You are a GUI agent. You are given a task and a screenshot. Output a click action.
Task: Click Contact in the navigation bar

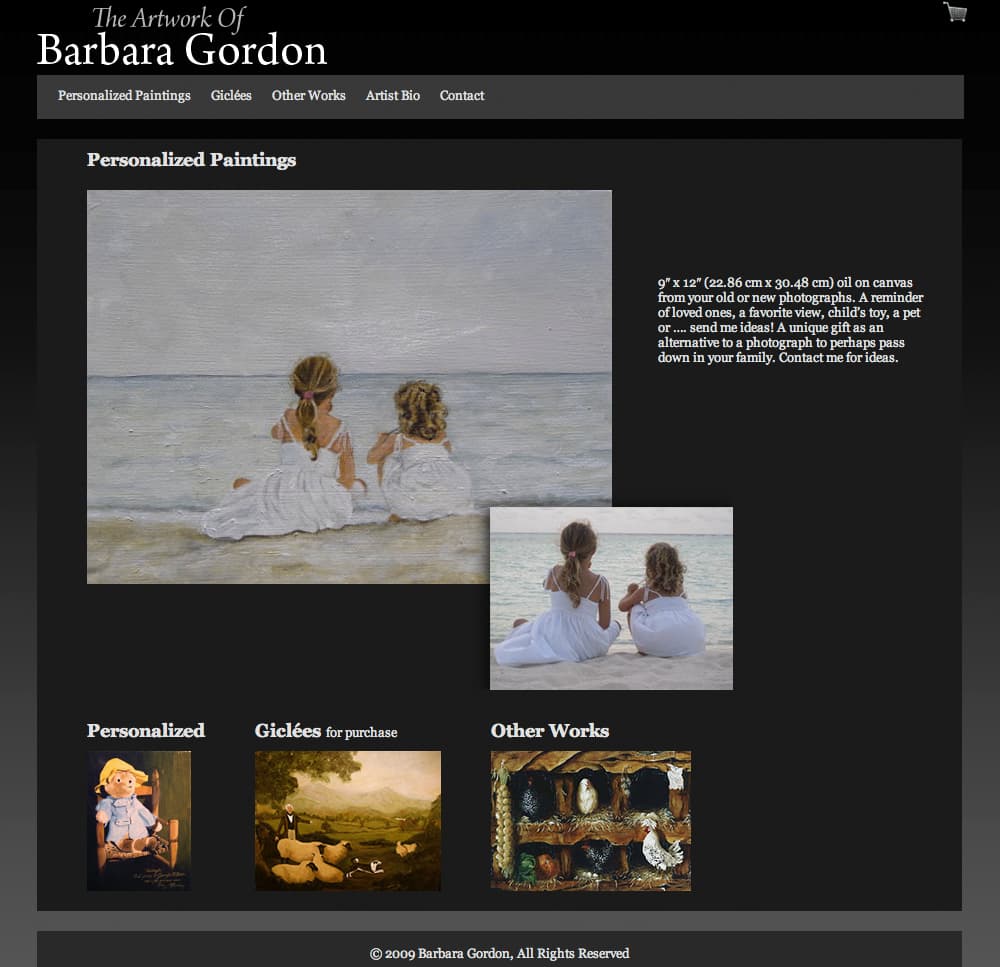(462, 95)
